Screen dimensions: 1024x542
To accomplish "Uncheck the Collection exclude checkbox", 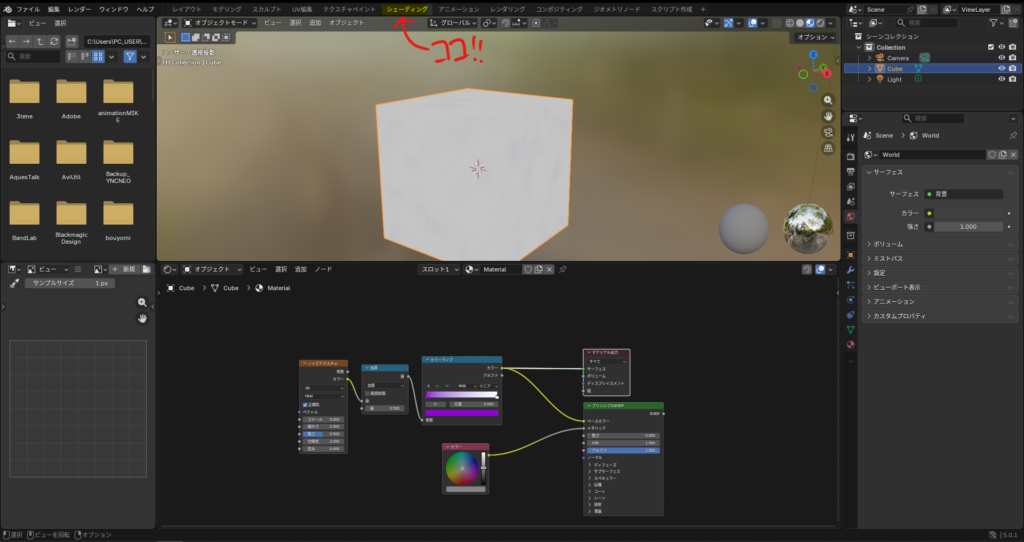I will point(991,47).
